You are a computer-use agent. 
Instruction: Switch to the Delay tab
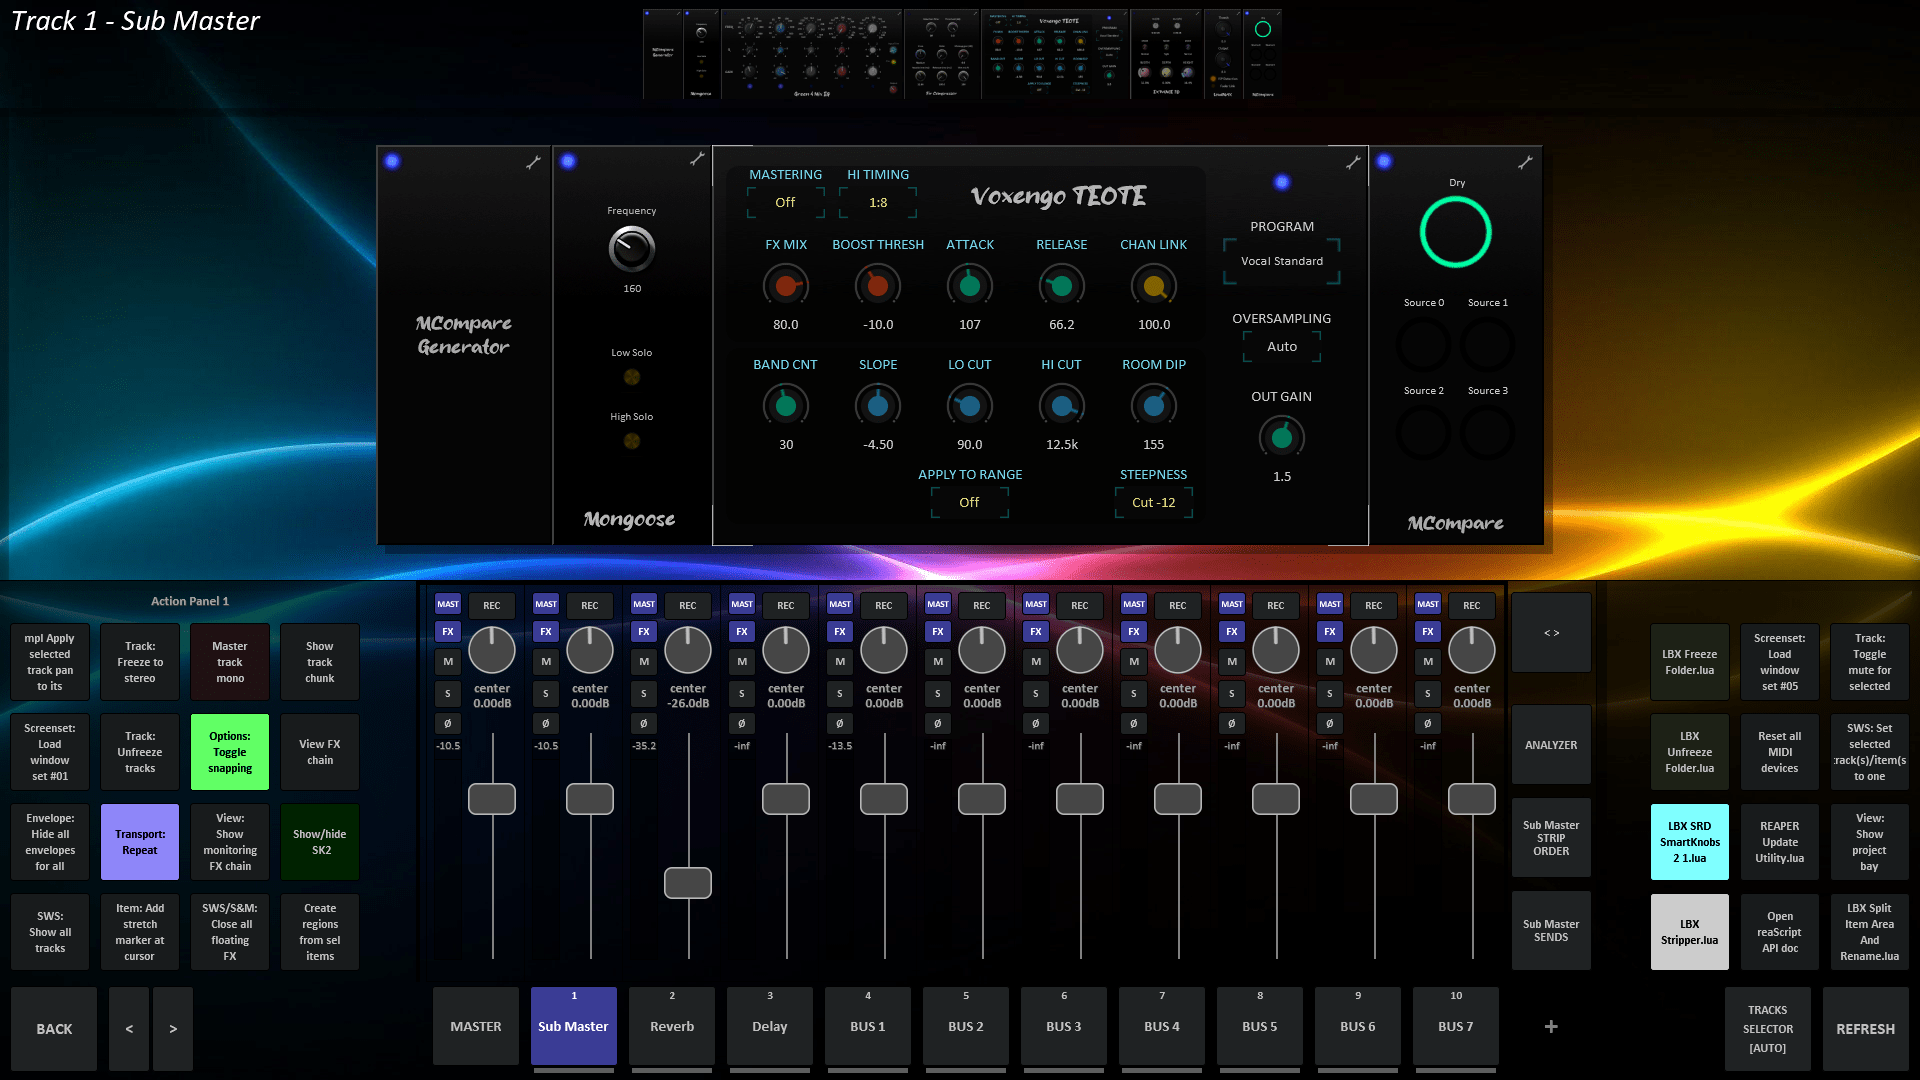pos(770,1027)
